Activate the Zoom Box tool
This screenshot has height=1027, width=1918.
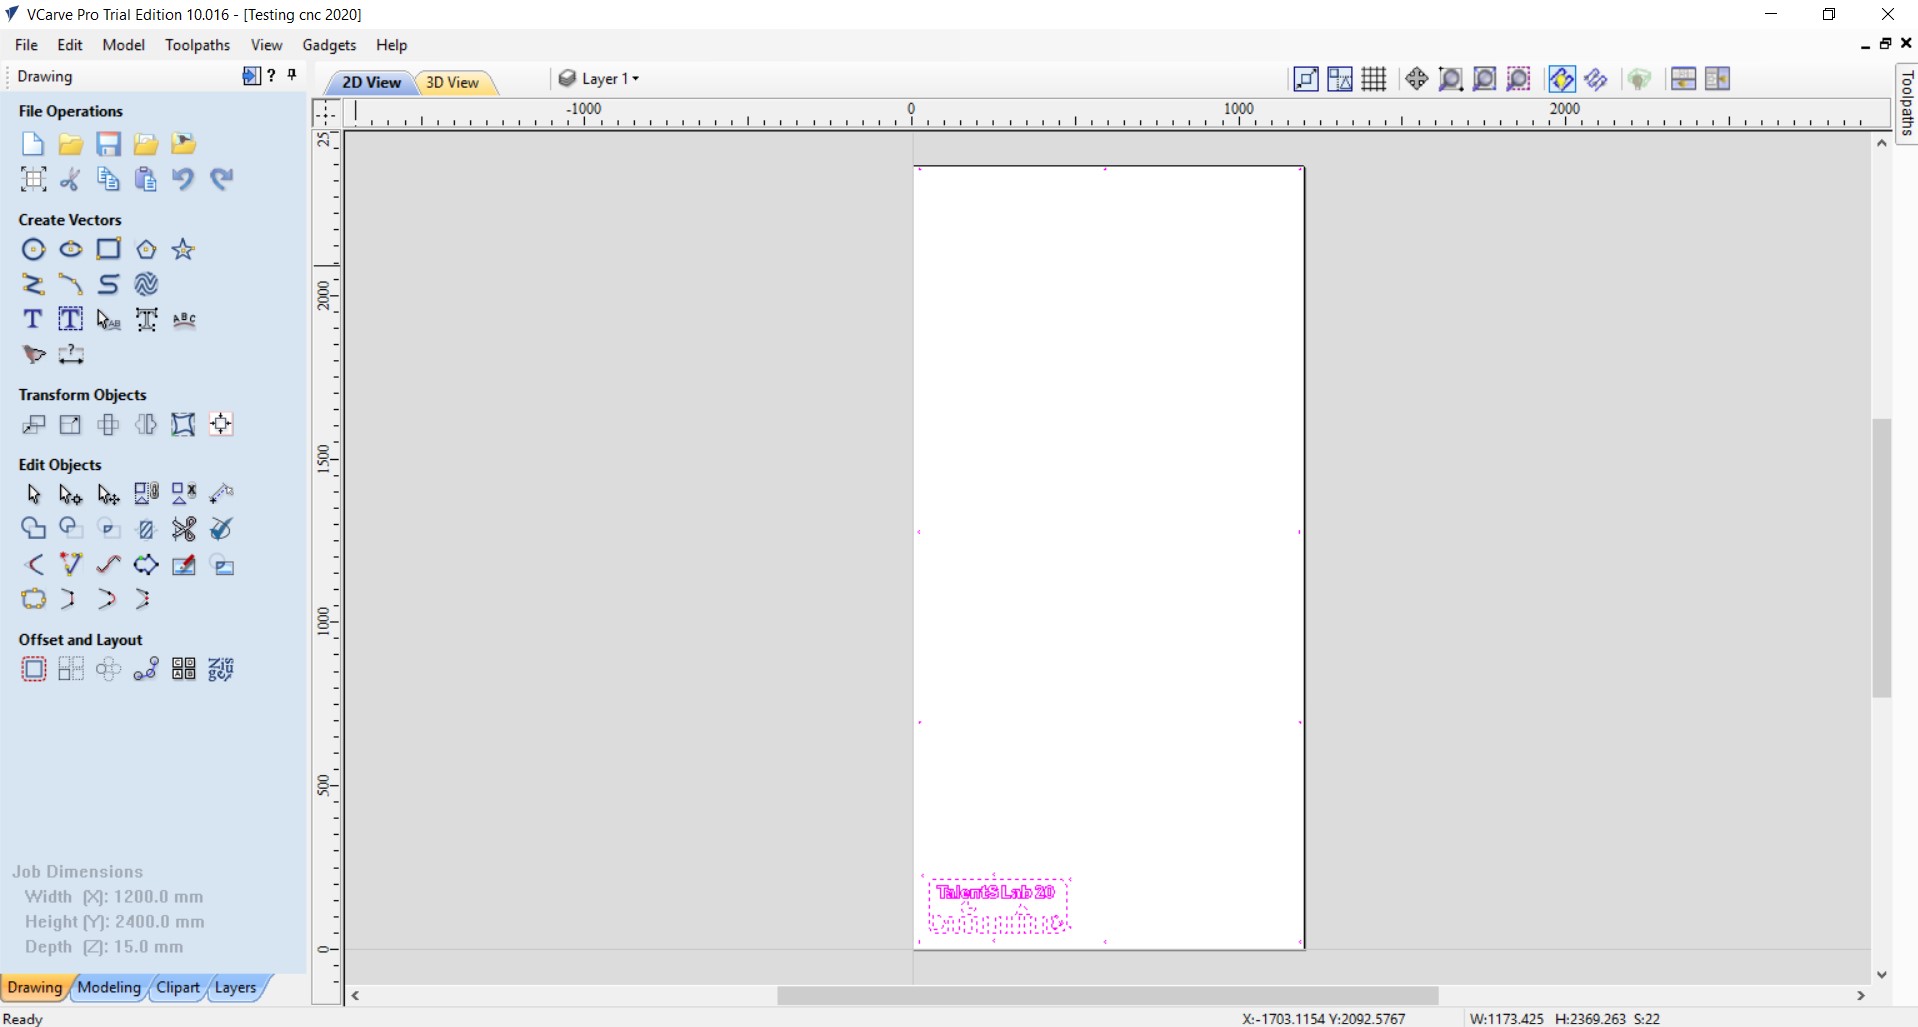tap(1451, 79)
